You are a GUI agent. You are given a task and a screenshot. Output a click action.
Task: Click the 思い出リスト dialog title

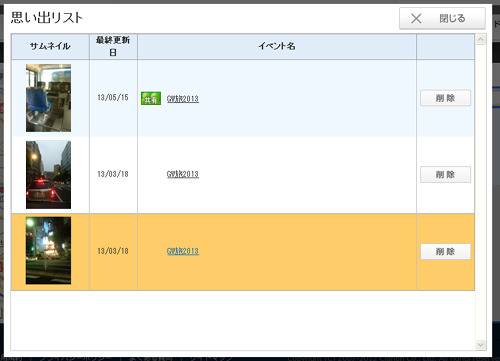[47, 18]
